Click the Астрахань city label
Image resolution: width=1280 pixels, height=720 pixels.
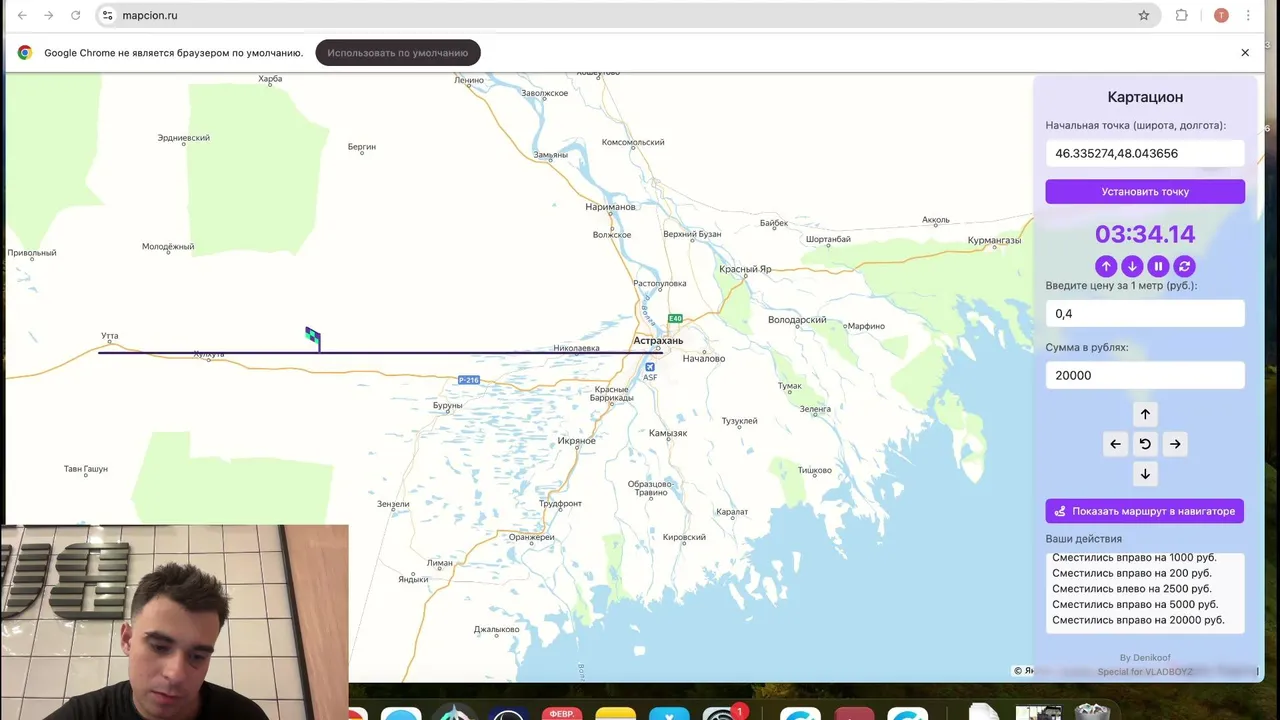point(658,341)
